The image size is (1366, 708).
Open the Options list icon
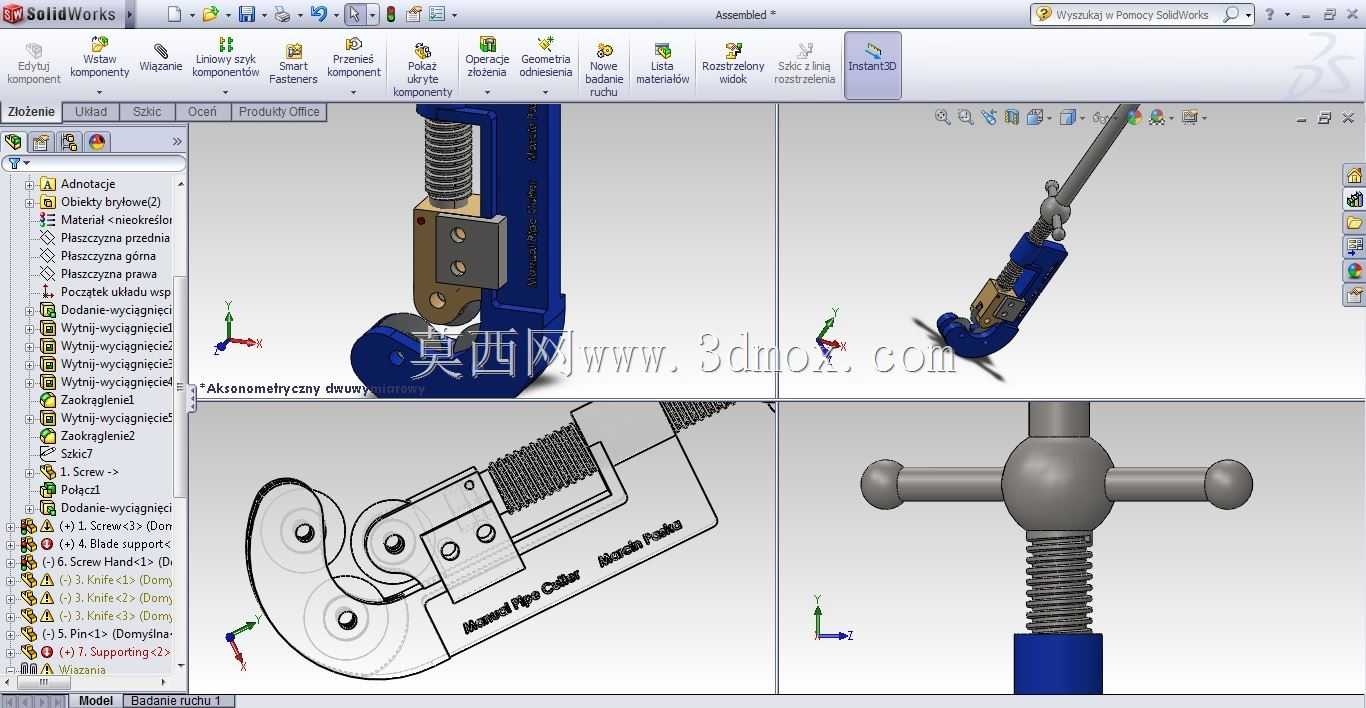click(437, 14)
